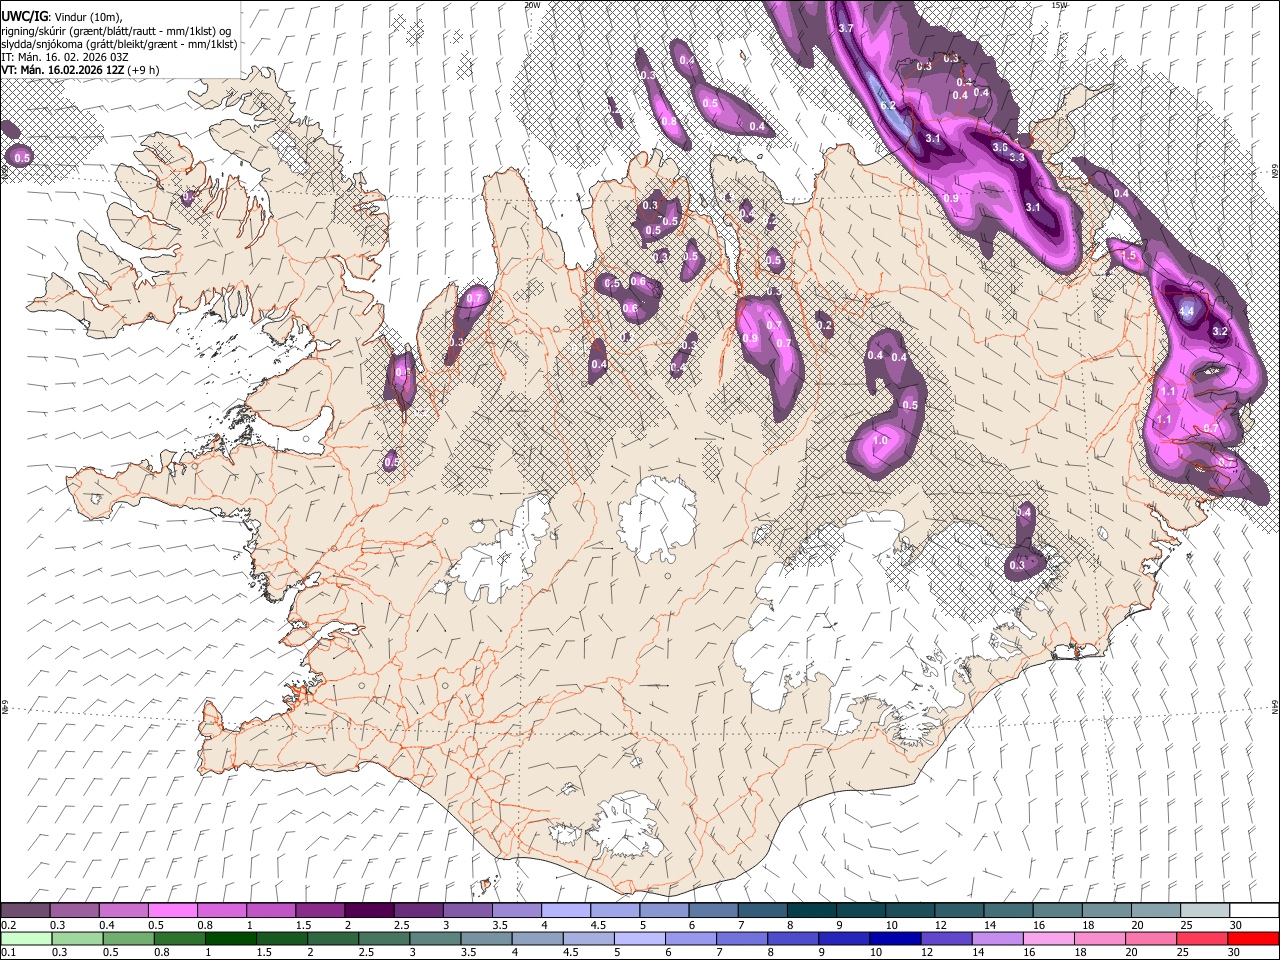
Task: Click the 3.7 value near the top edge
Action: pos(846,28)
